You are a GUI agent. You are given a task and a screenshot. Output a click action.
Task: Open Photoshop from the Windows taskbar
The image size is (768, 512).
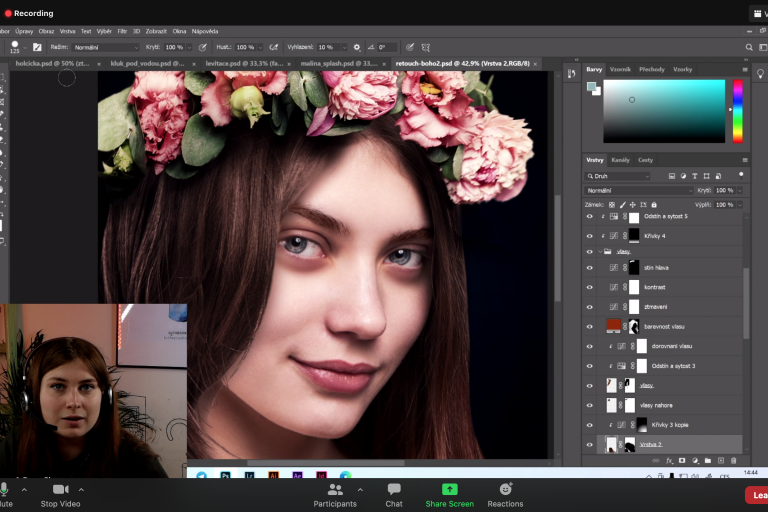(x=226, y=476)
